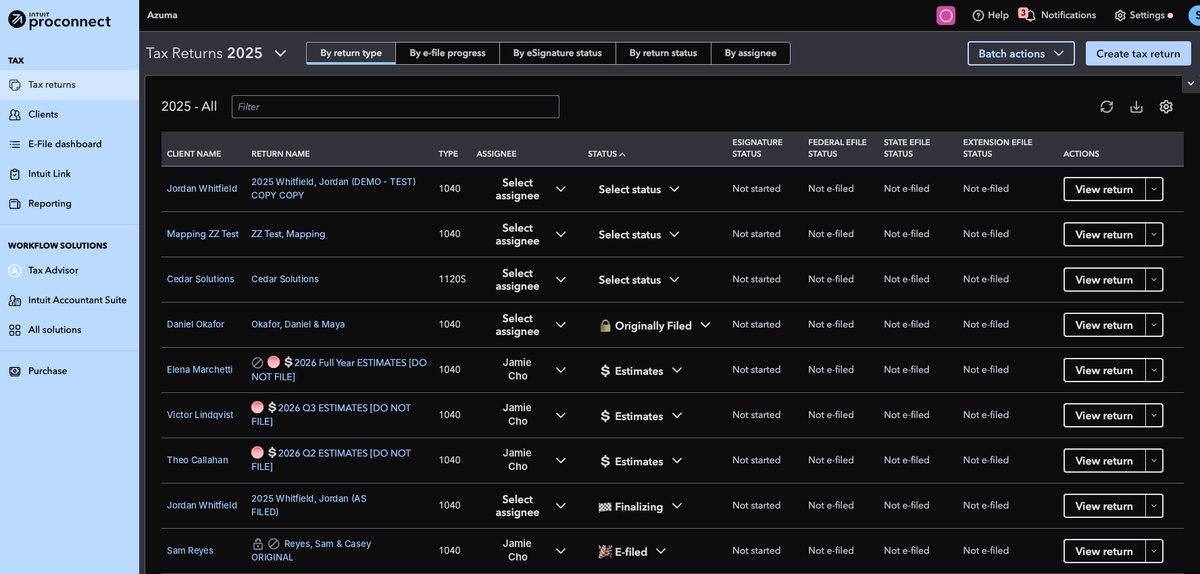Open the Finalizing status dropdown
The width and height of the screenshot is (1200, 574).
pyautogui.click(x=641, y=506)
